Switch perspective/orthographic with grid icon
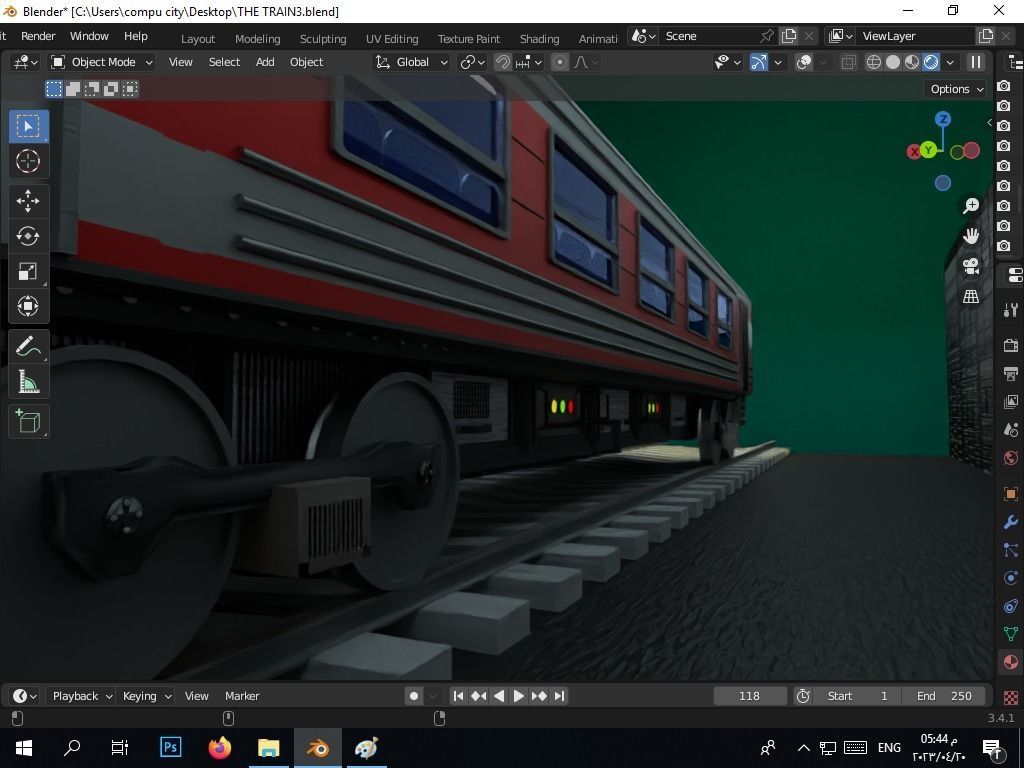The width and height of the screenshot is (1024, 768). click(971, 296)
